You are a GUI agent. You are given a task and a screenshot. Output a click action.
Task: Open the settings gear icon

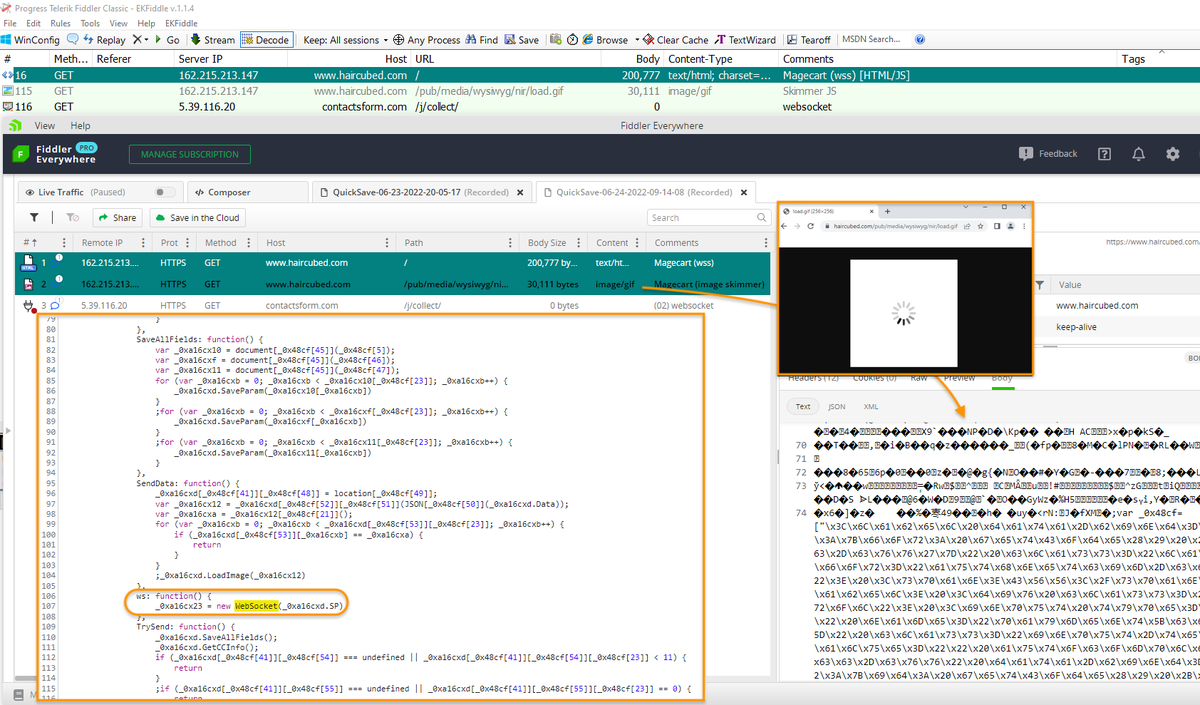click(1173, 154)
